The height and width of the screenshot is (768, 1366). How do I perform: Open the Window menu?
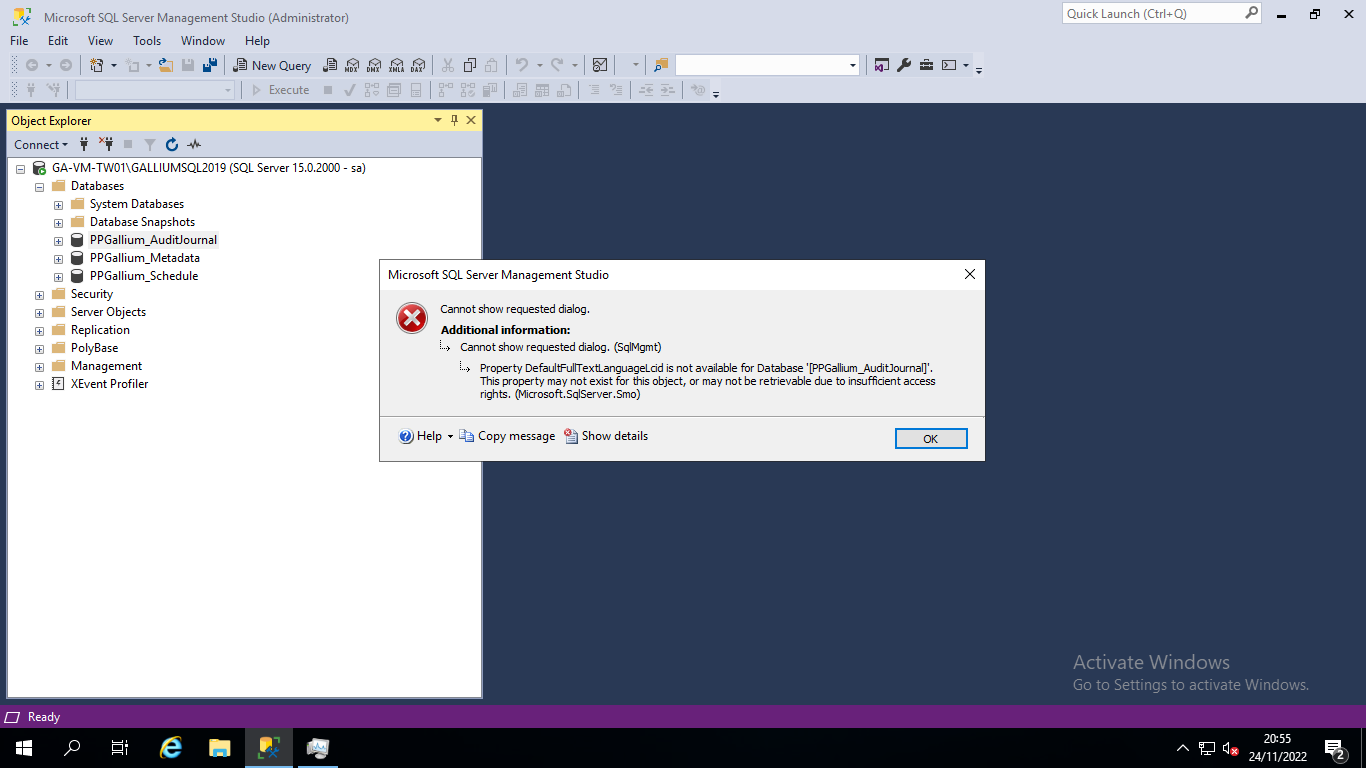click(203, 41)
